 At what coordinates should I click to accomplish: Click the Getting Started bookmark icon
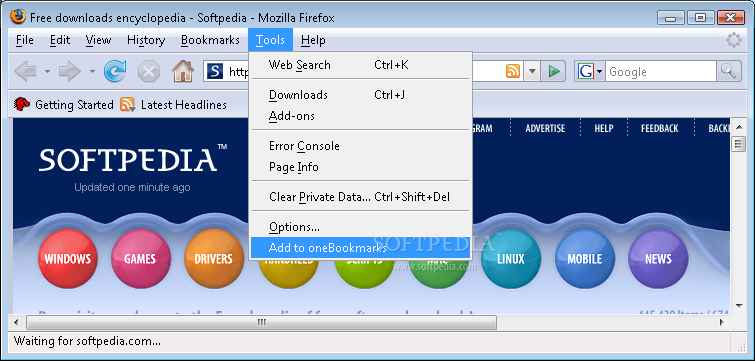point(22,104)
